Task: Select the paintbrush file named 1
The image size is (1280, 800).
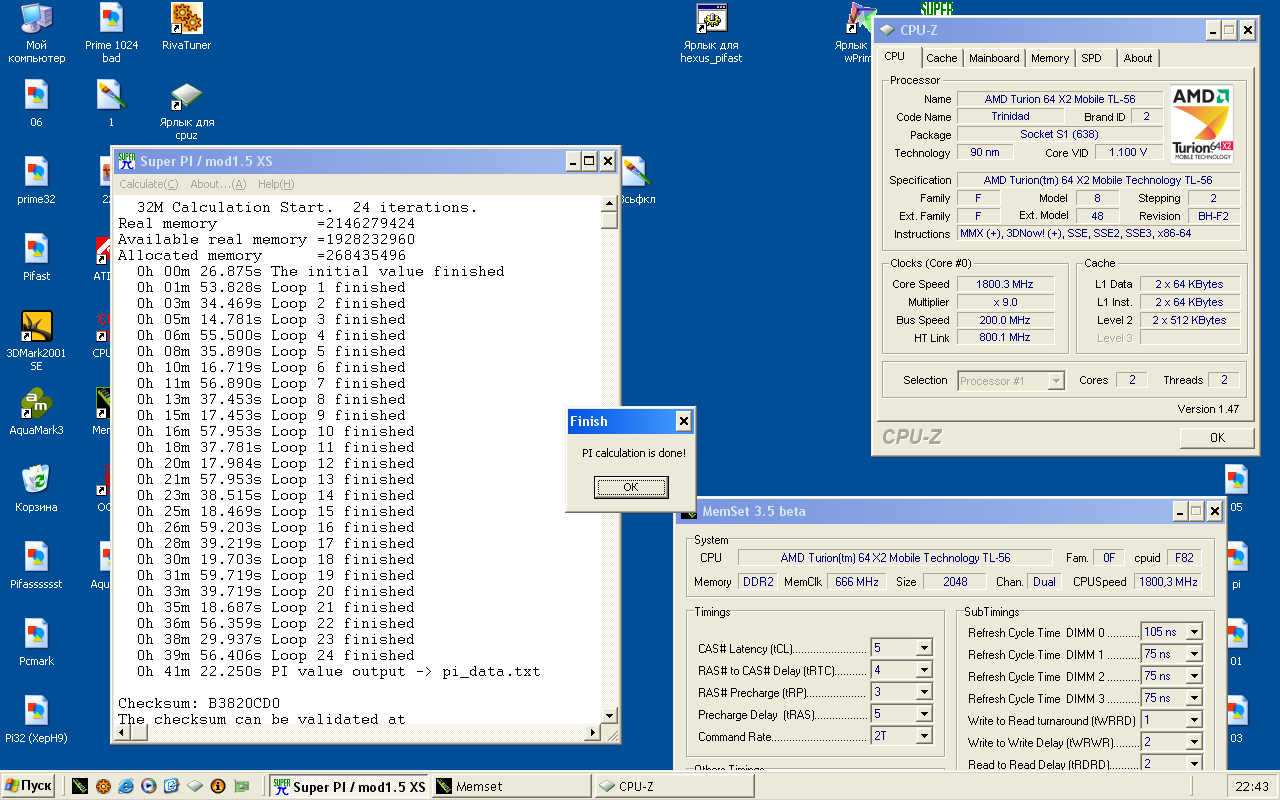Action: pyautogui.click(x=111, y=104)
